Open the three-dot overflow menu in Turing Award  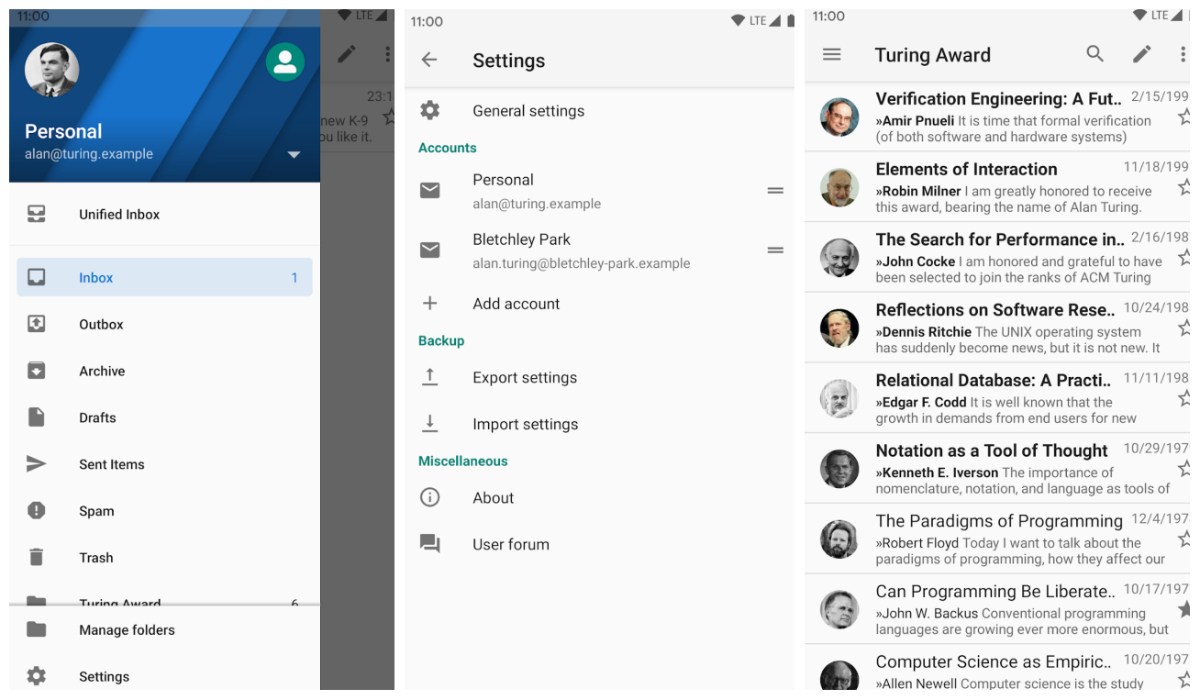pos(1183,54)
